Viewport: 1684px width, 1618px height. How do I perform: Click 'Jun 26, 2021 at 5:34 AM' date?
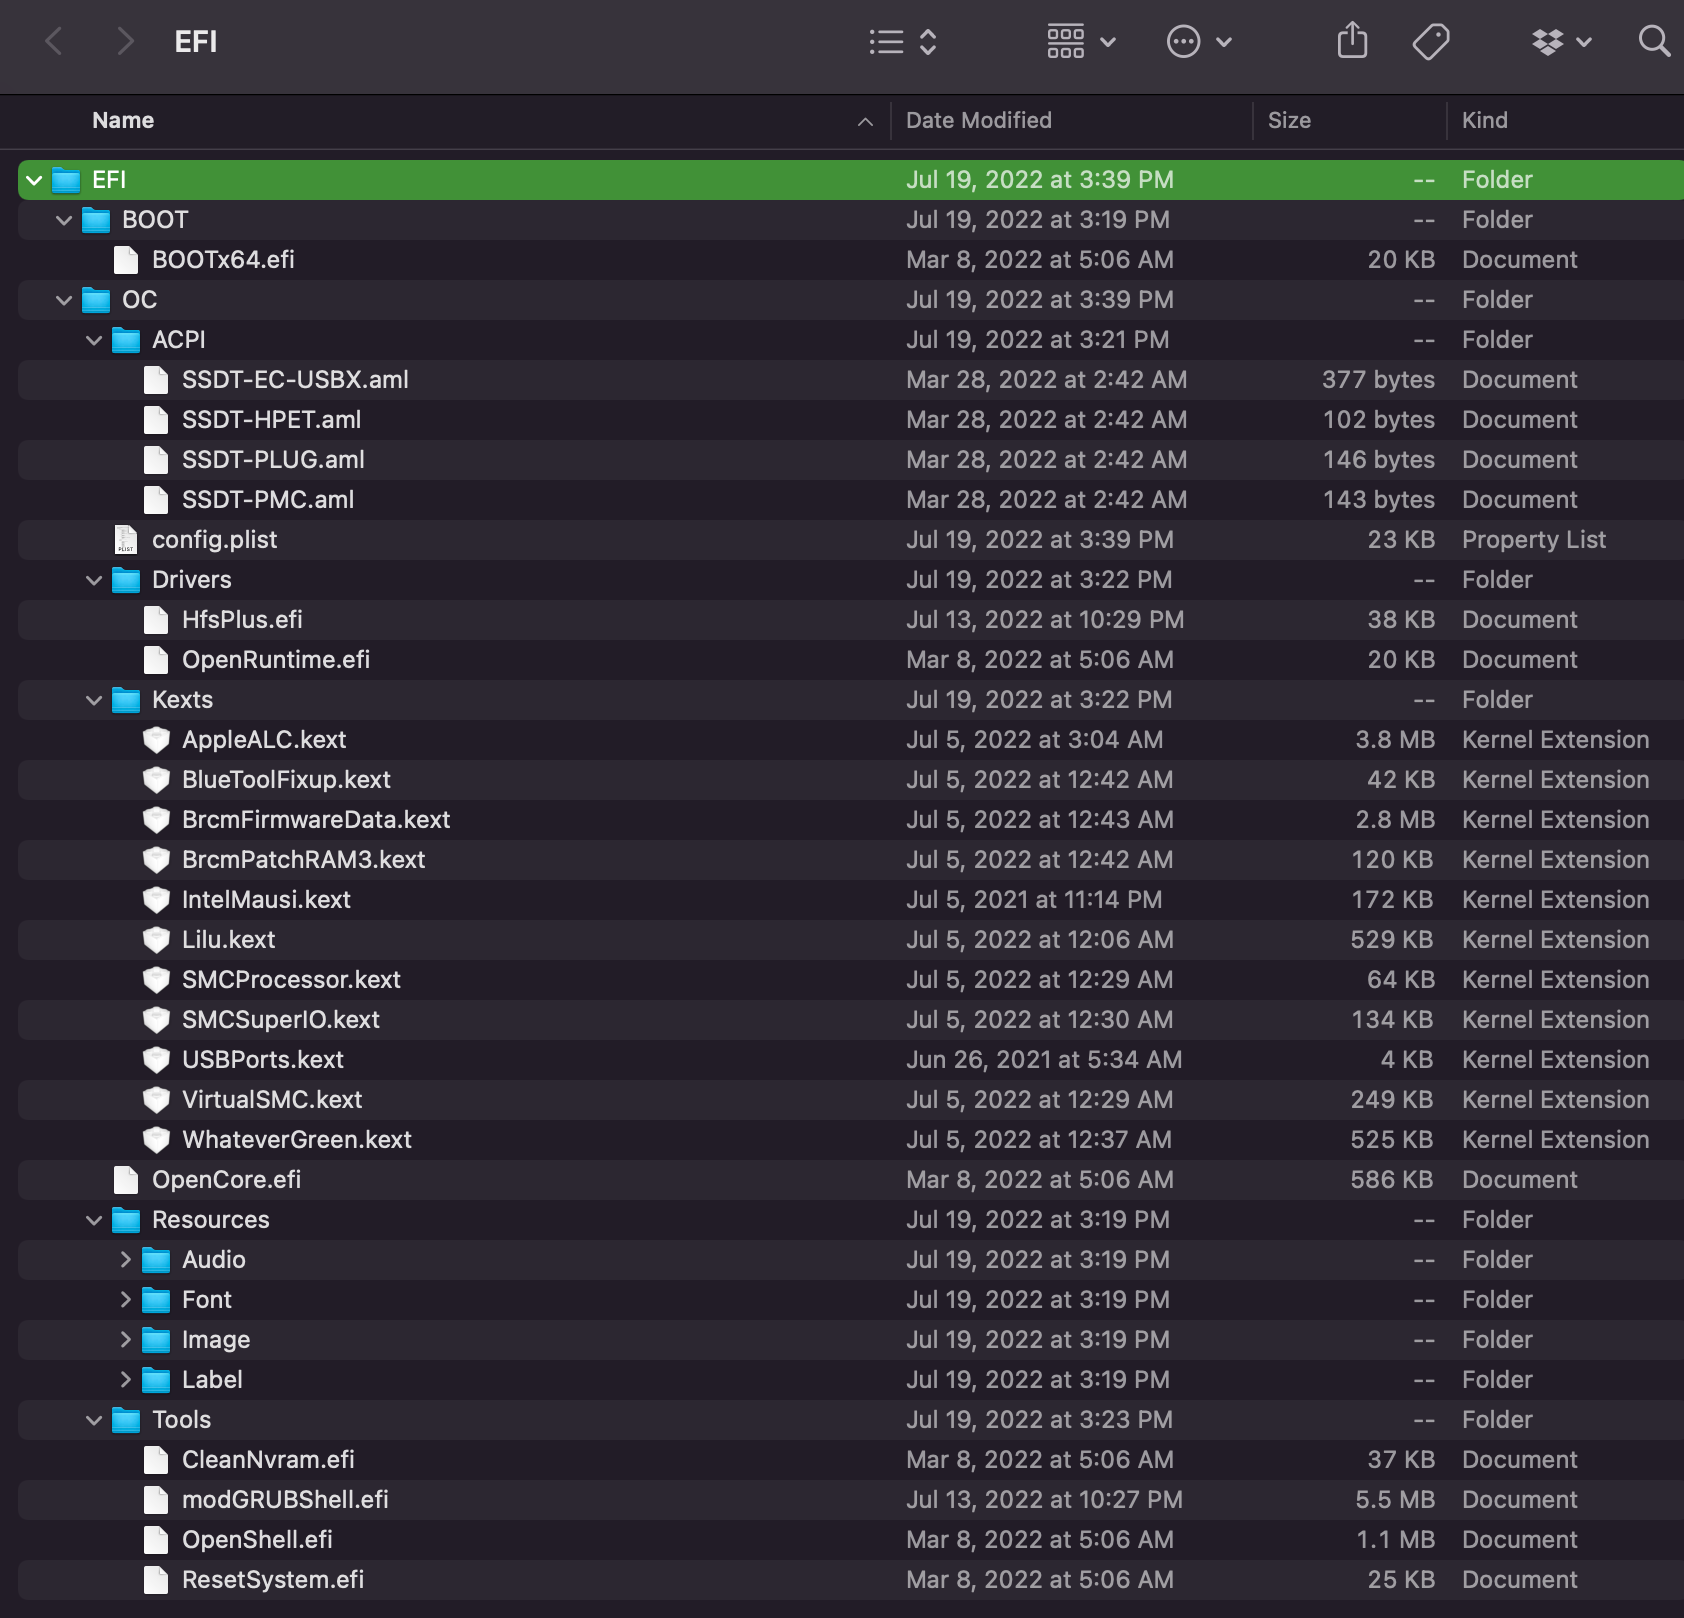click(x=1044, y=1060)
